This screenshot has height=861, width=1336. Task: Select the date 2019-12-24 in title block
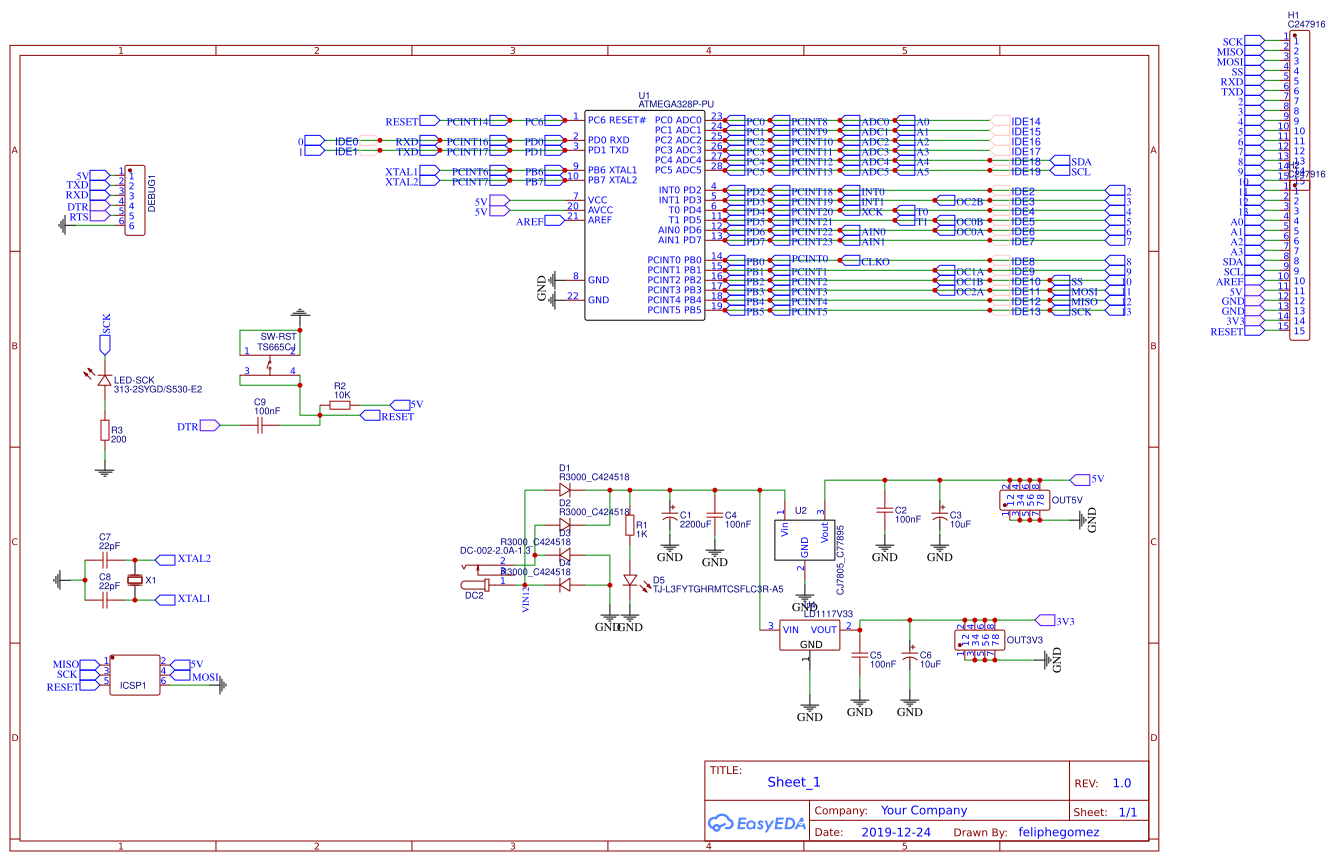tap(897, 832)
